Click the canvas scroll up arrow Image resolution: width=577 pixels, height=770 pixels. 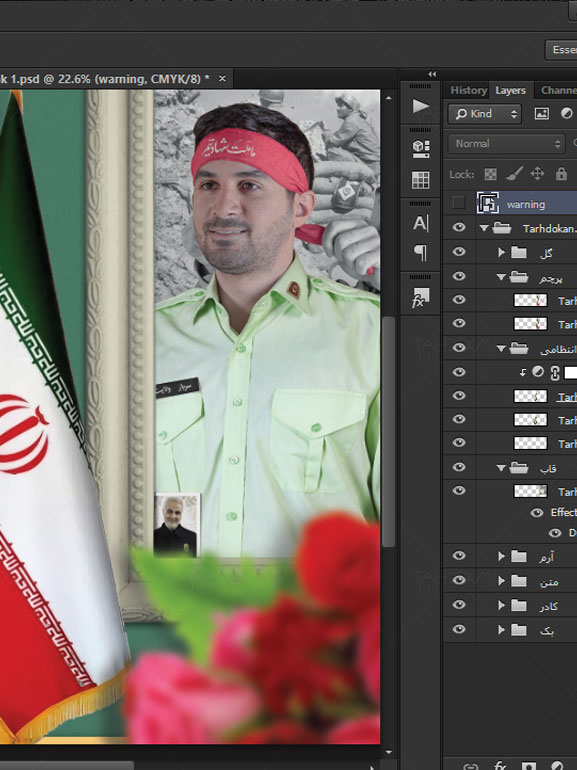[388, 98]
